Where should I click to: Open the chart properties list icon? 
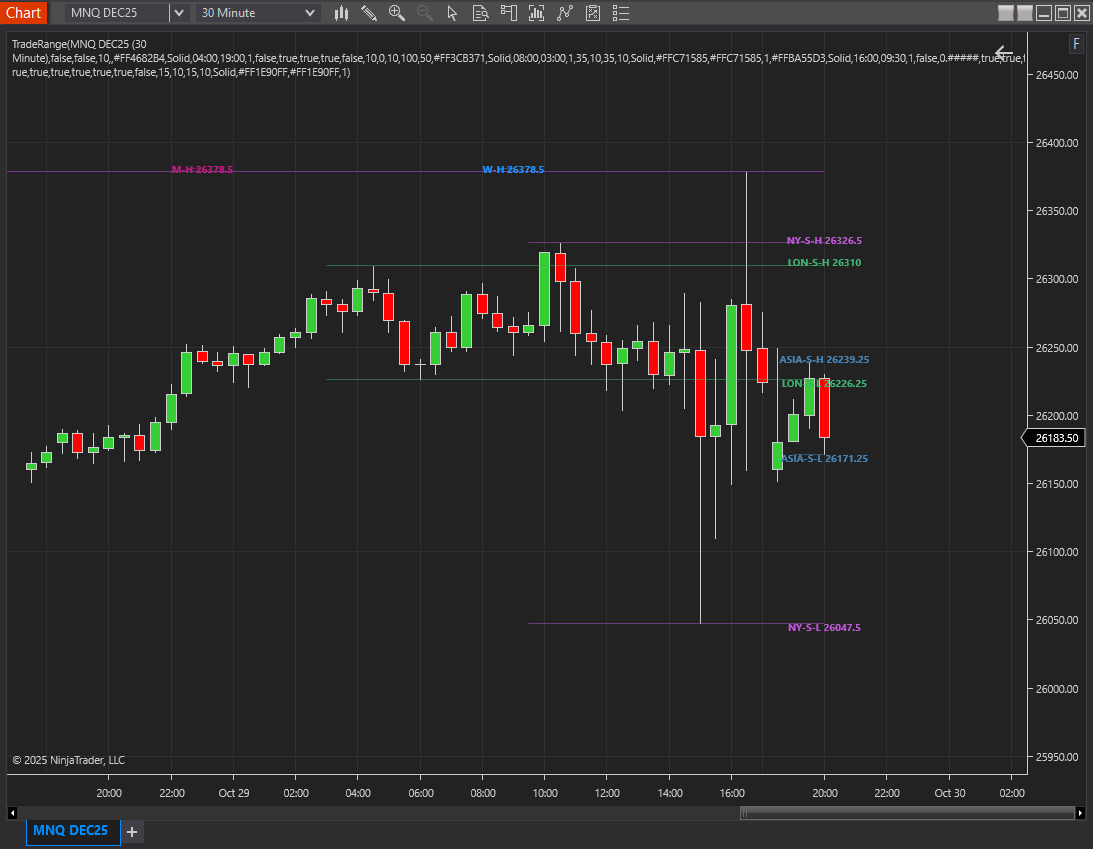(622, 13)
